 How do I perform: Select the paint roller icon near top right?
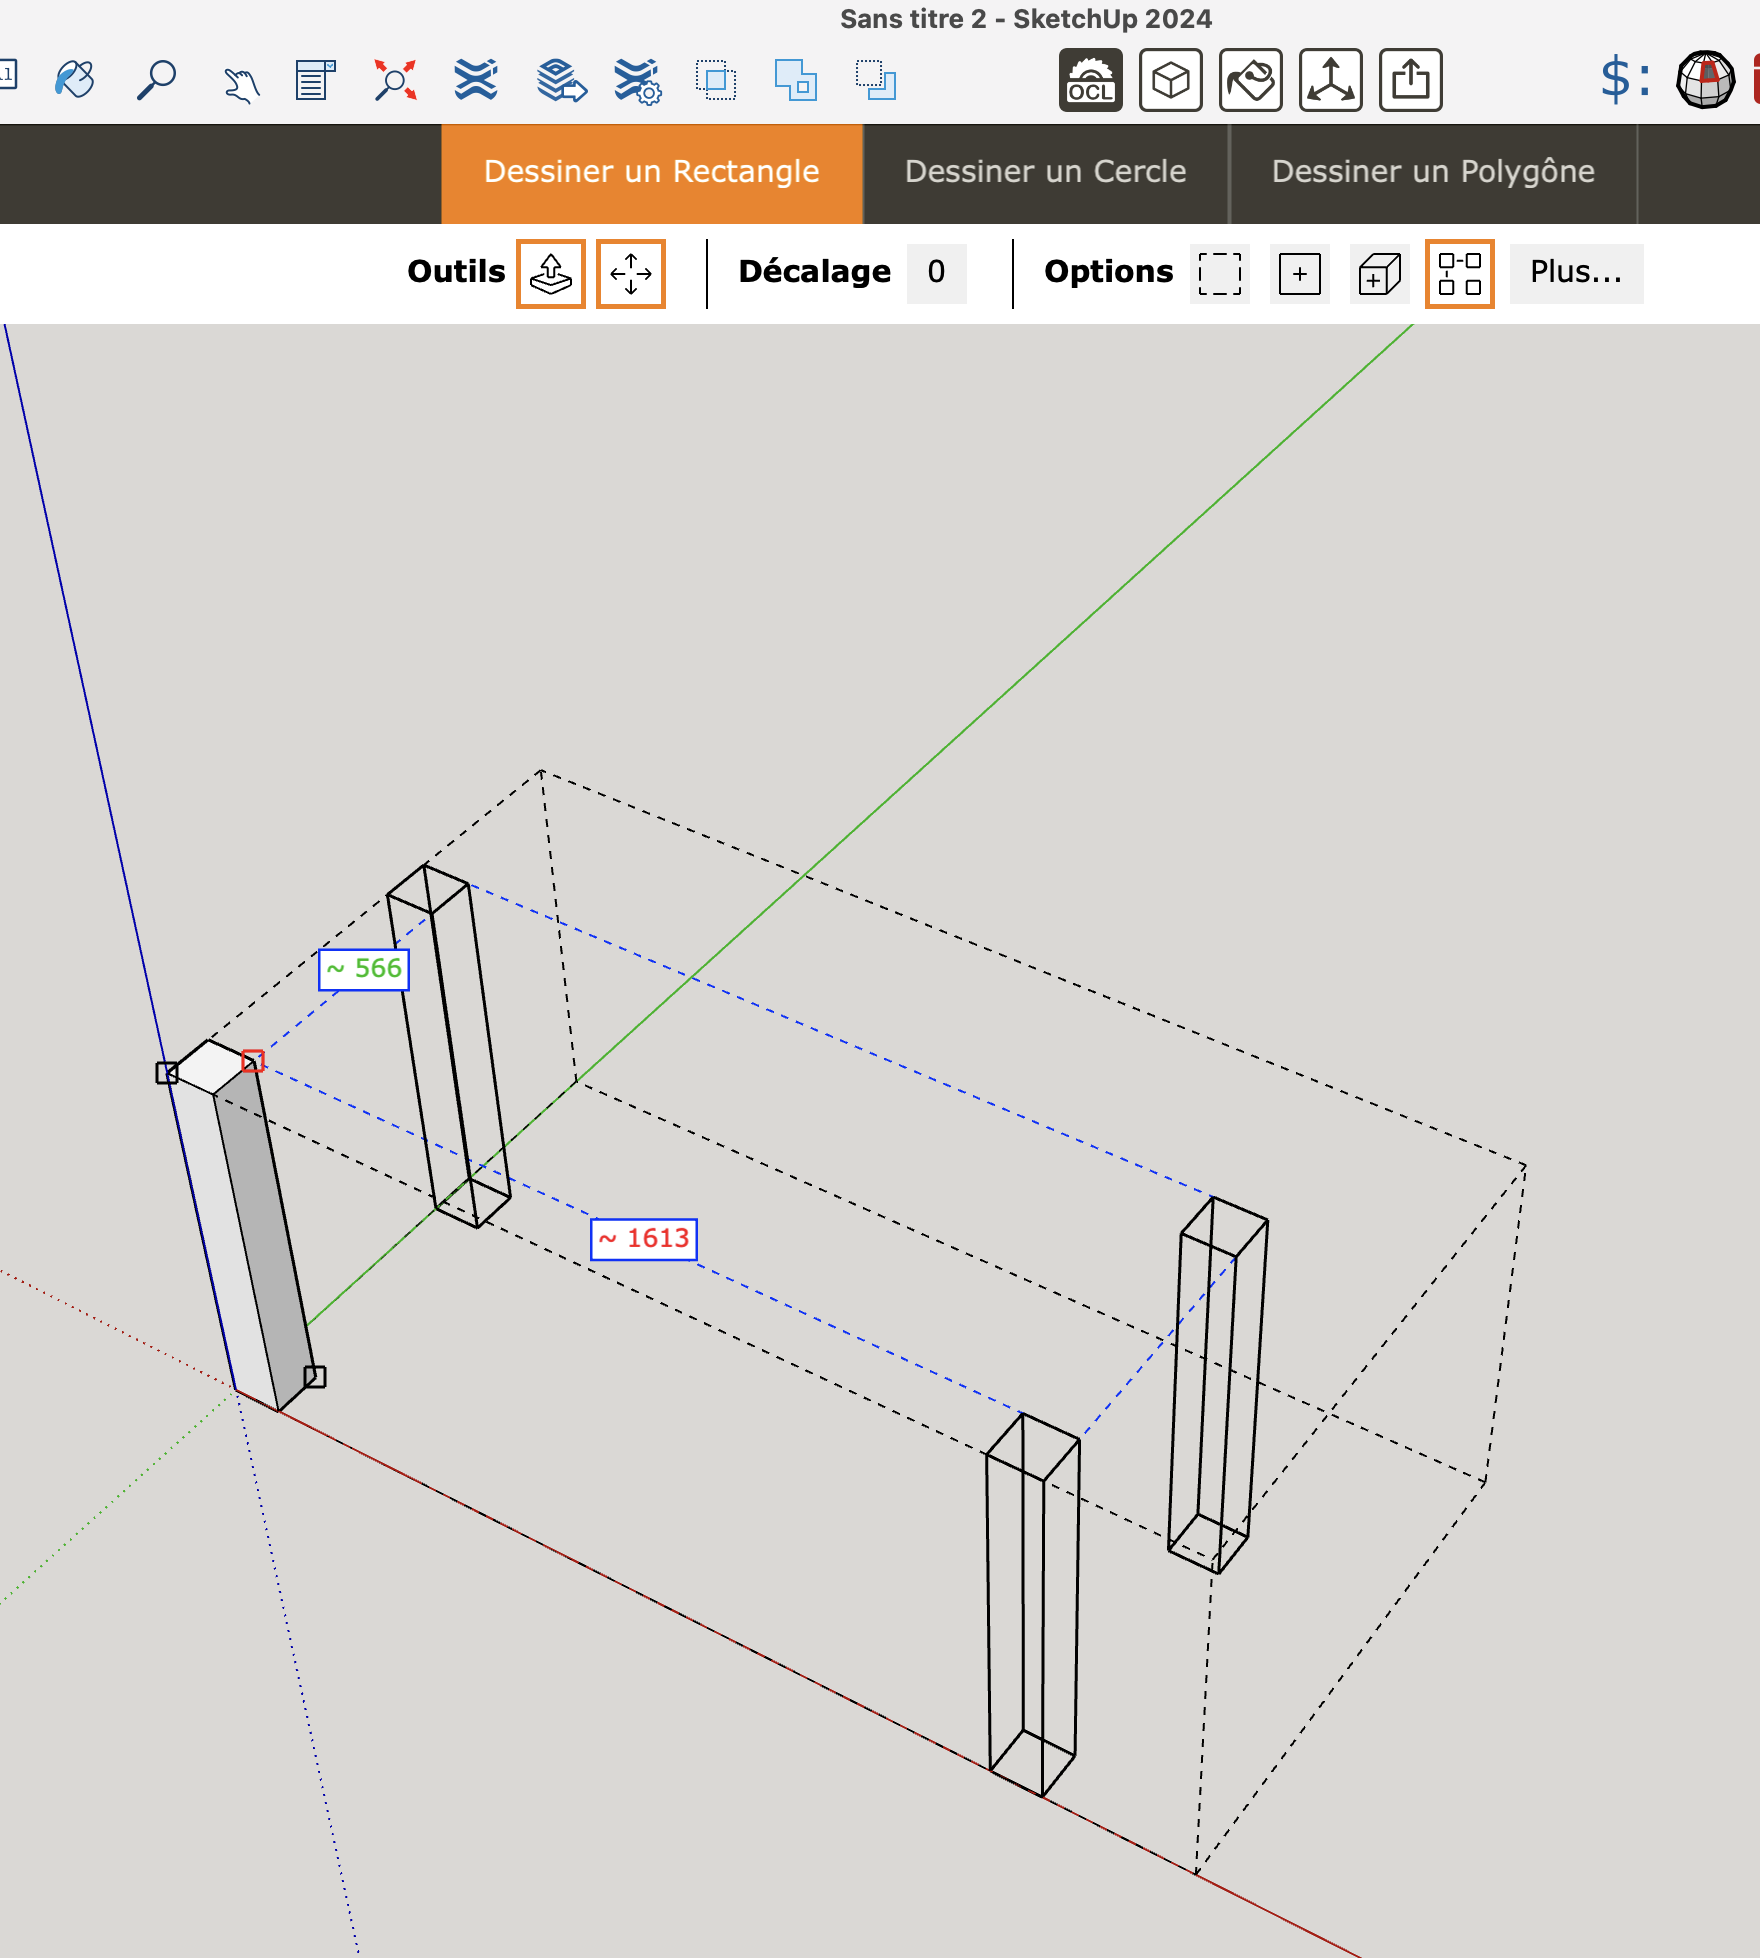pyautogui.click(x=1250, y=80)
